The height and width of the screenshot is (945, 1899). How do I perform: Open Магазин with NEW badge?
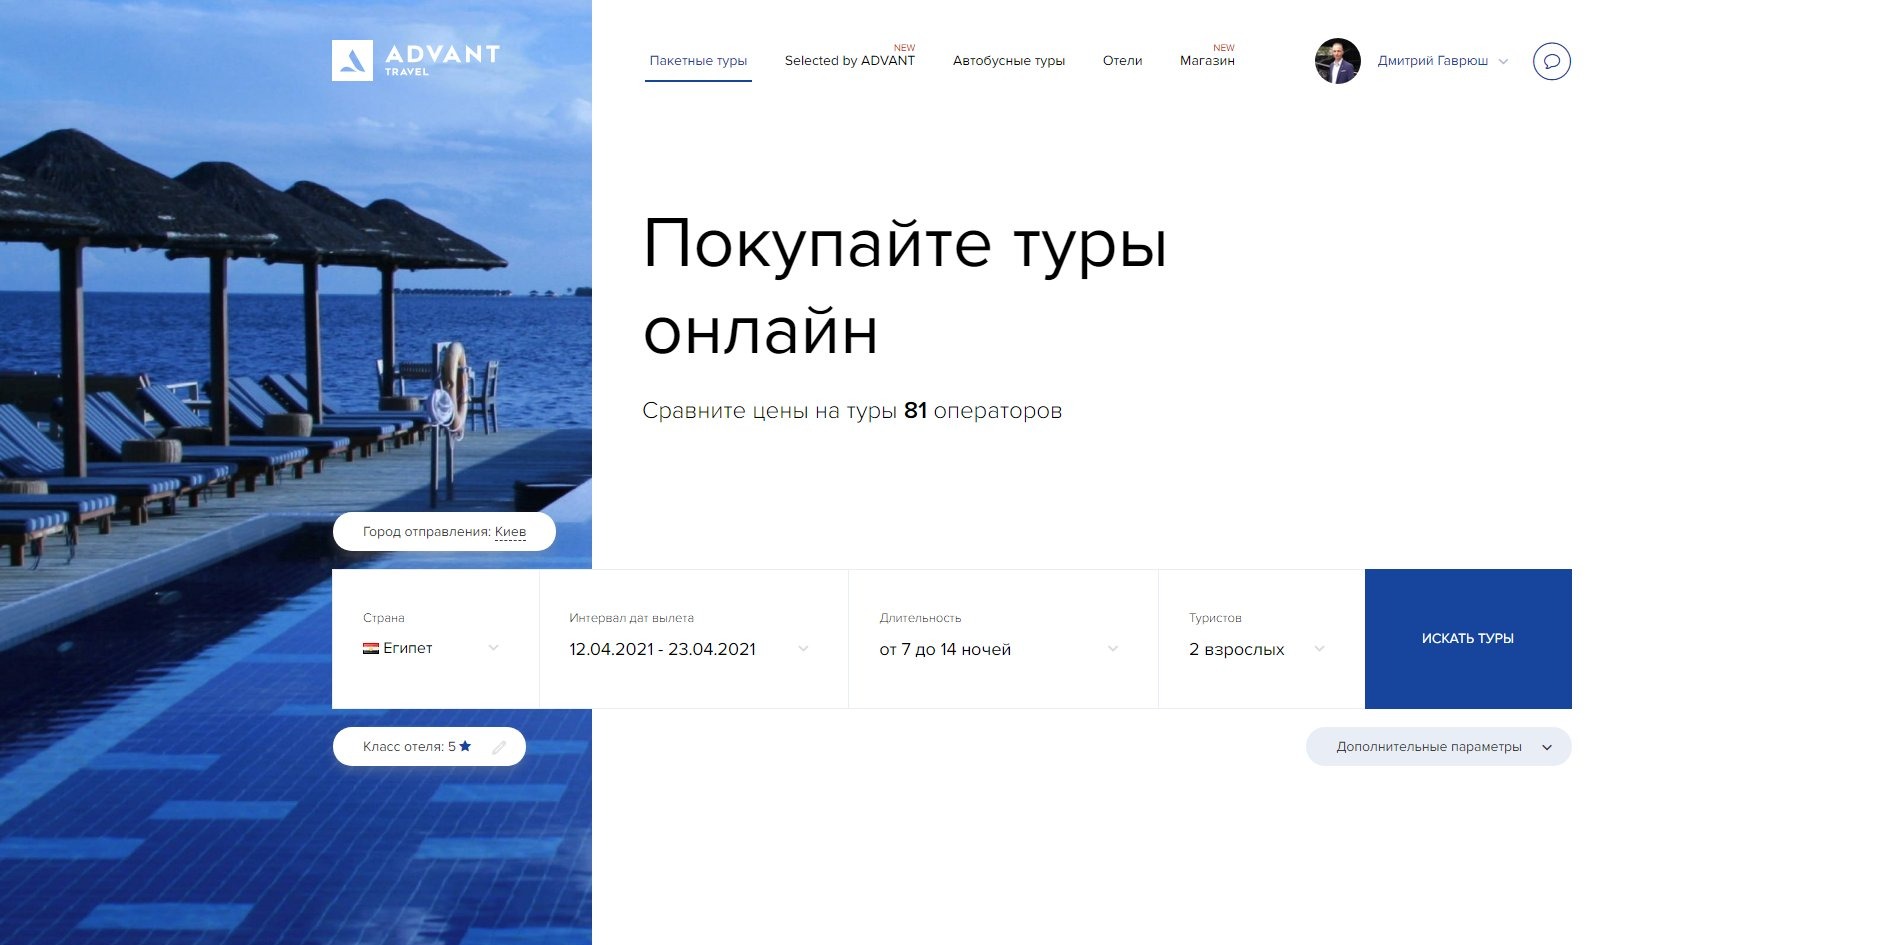[1208, 61]
